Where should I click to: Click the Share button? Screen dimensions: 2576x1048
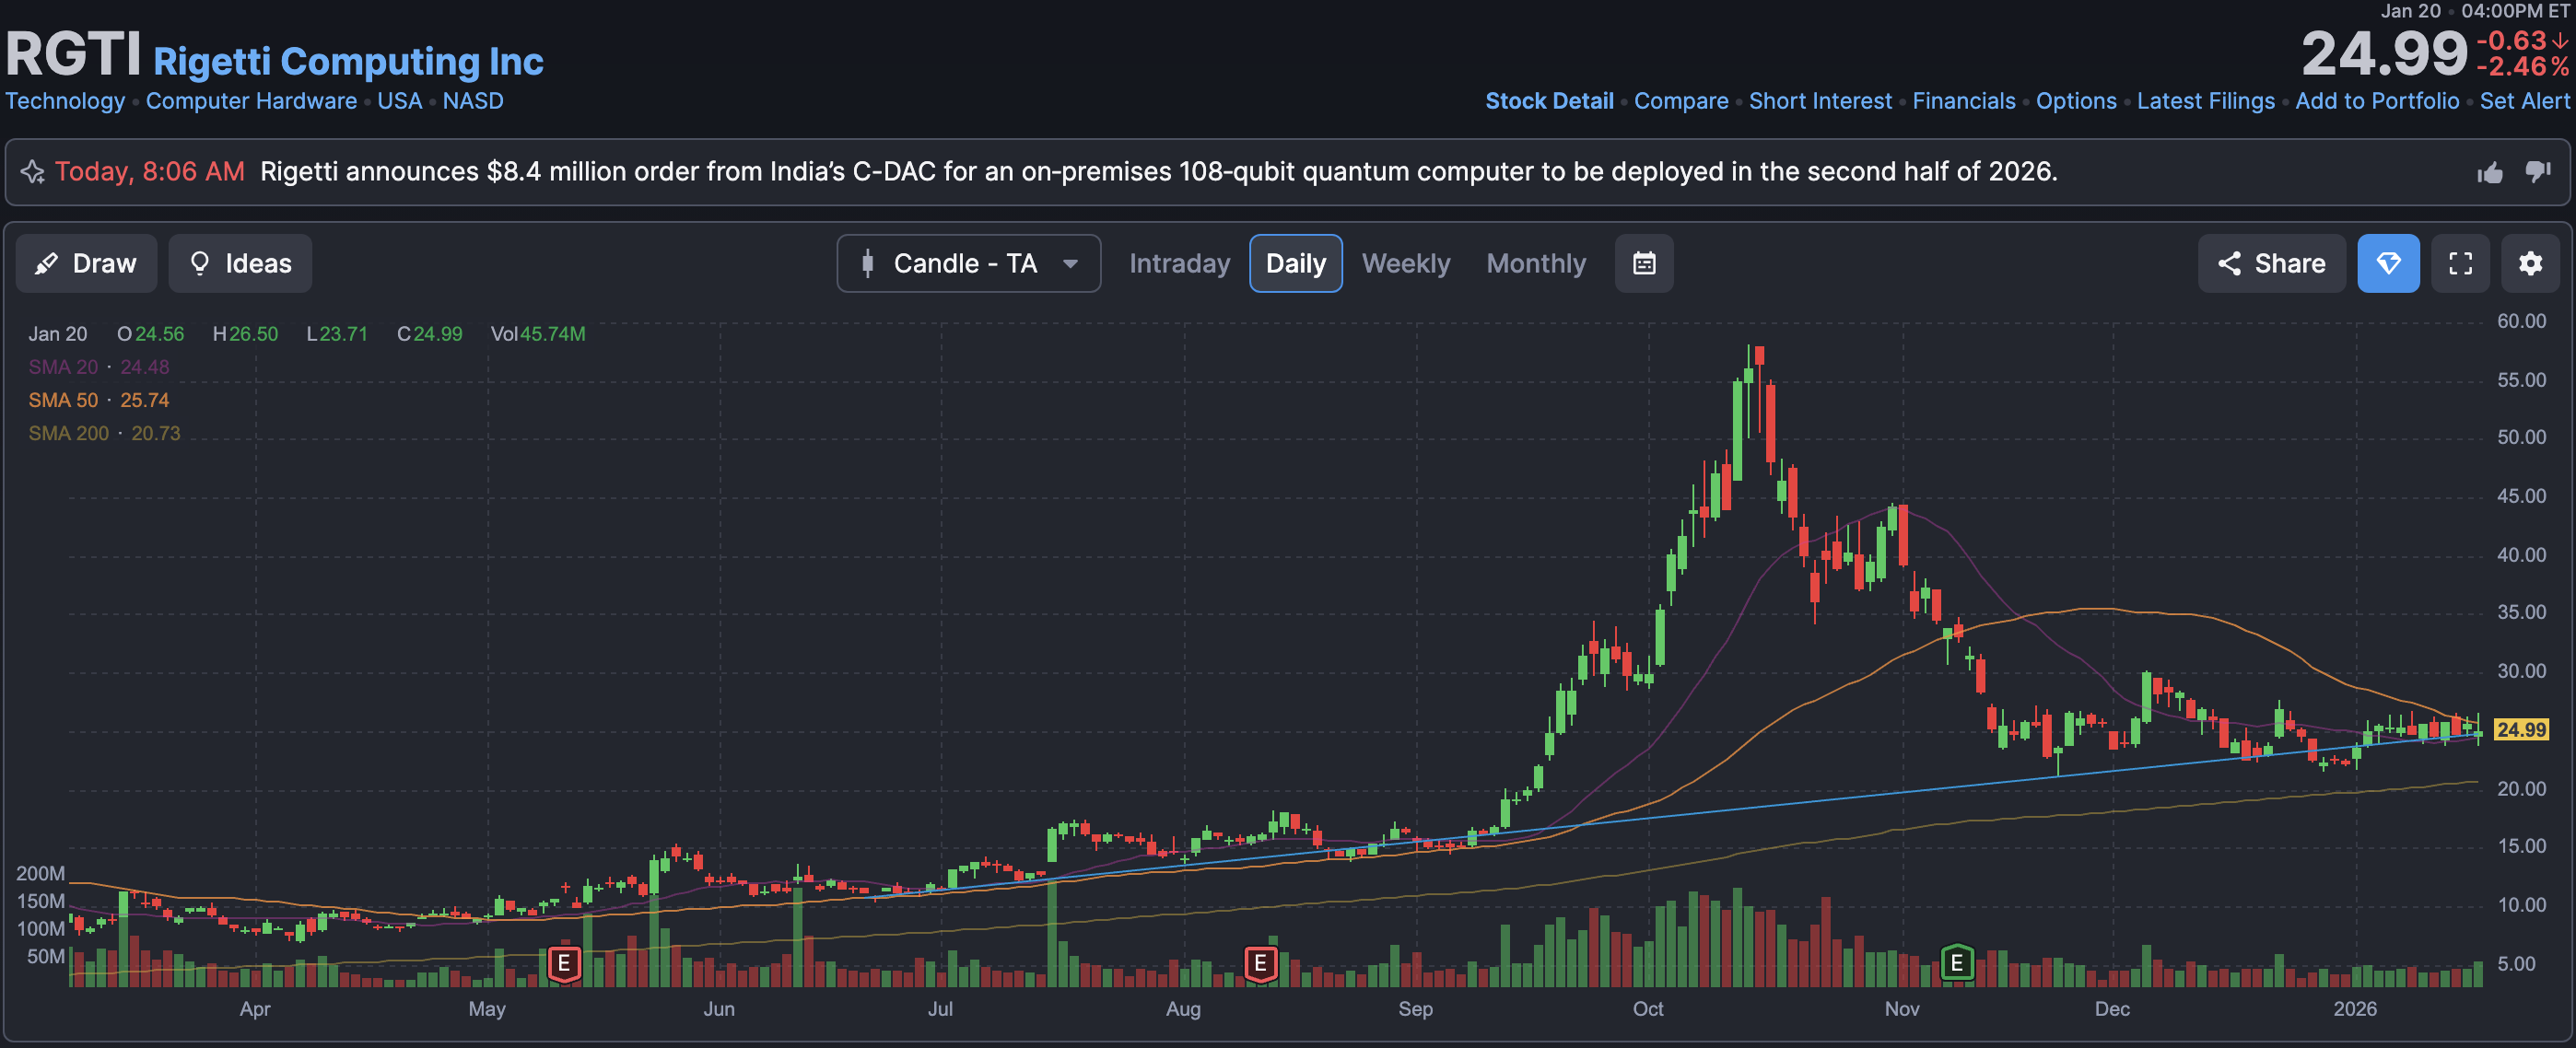tap(2271, 264)
